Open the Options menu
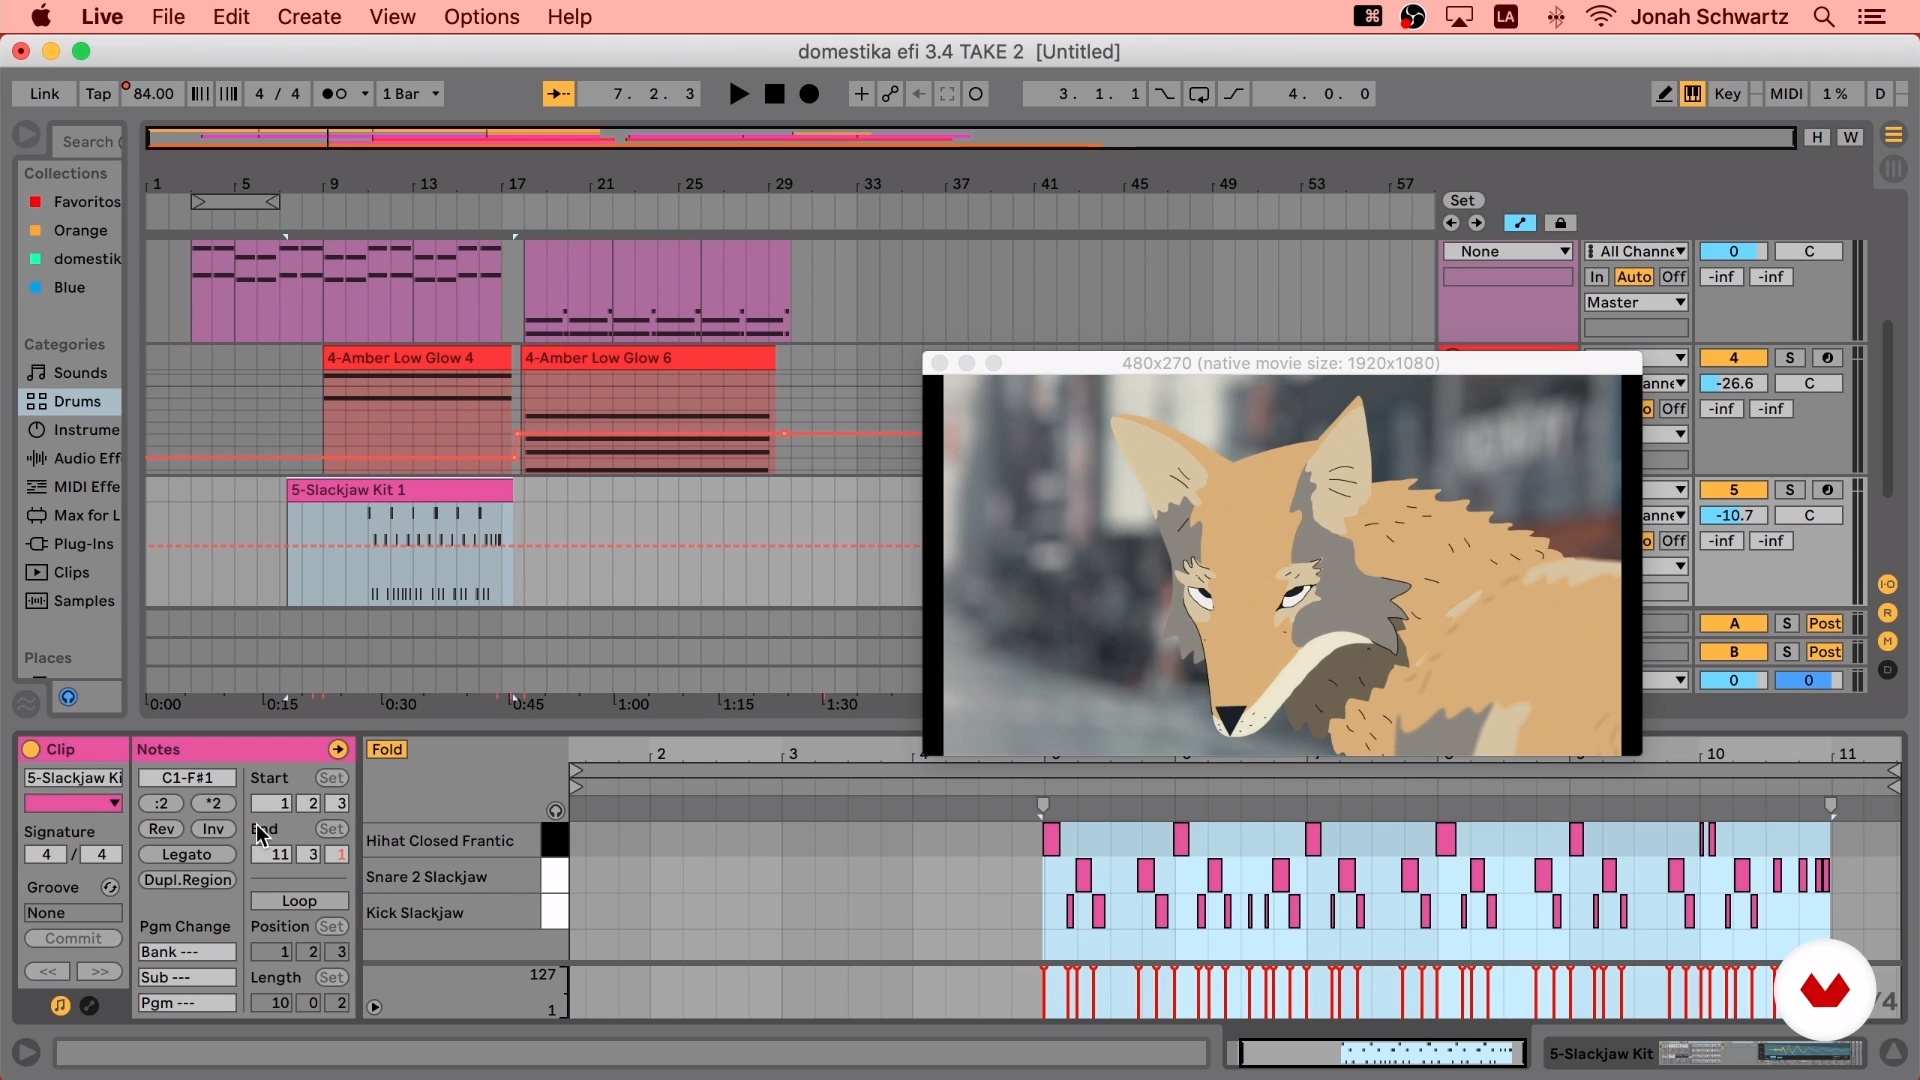 [x=481, y=17]
